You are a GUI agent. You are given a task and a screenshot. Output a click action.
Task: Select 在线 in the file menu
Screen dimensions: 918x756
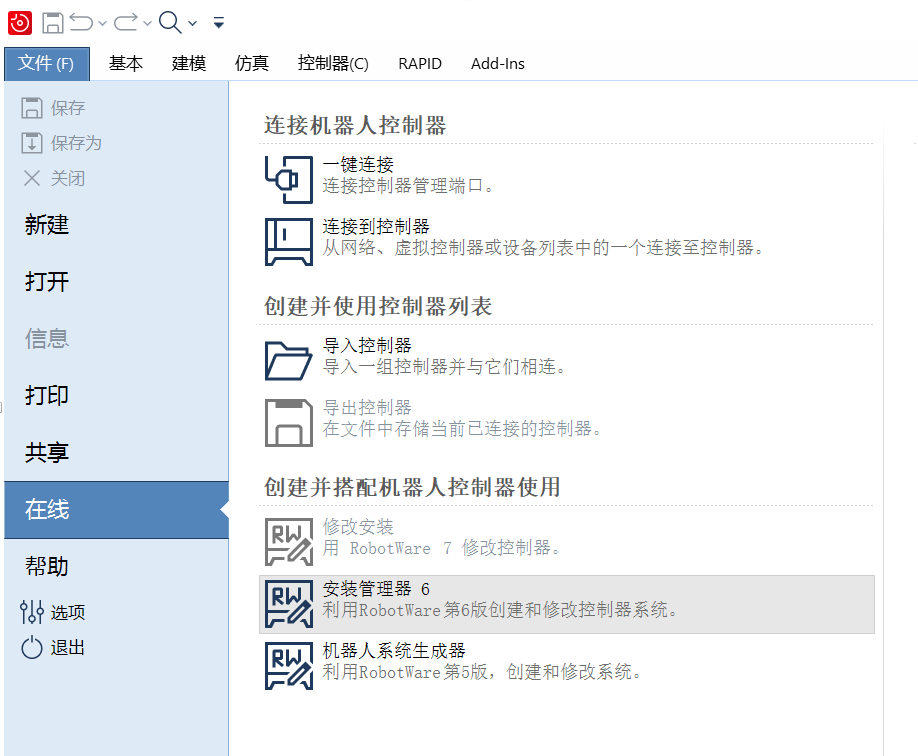tap(116, 509)
